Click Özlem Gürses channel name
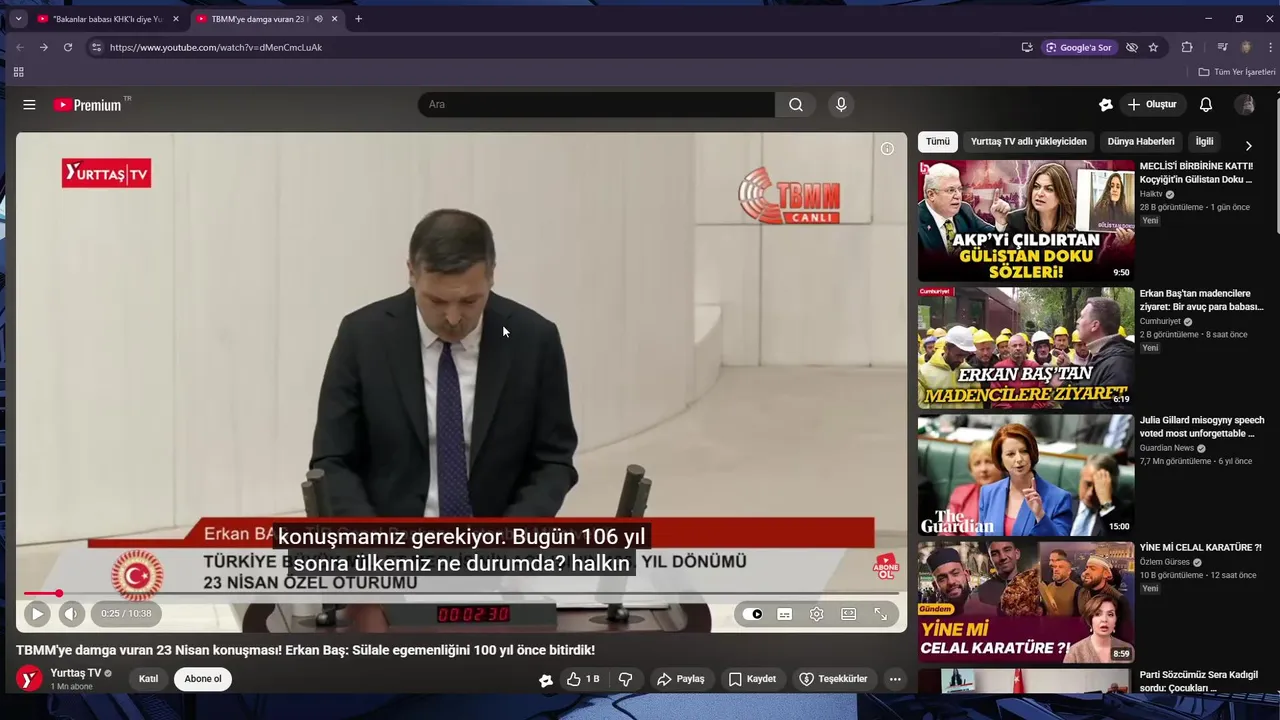 click(x=1166, y=562)
